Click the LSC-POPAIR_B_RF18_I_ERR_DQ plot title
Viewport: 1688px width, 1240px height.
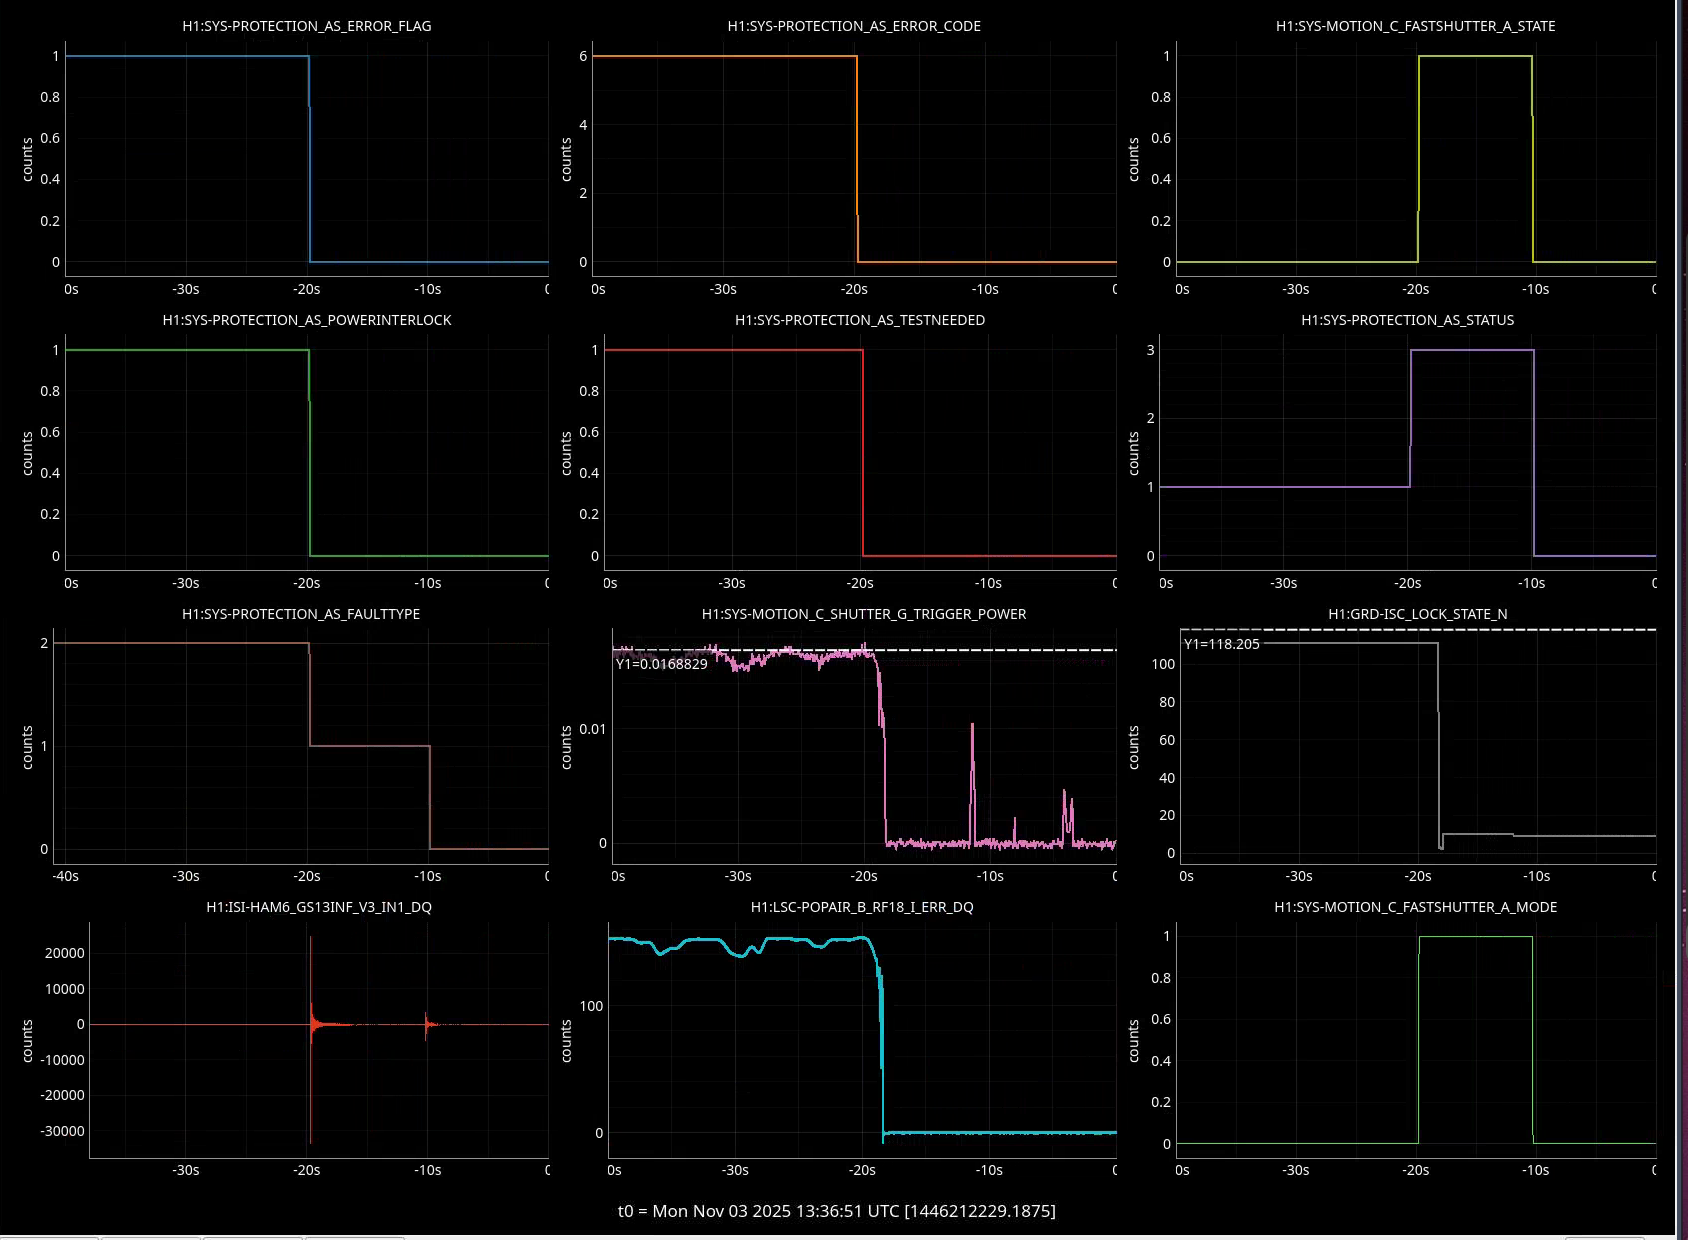point(861,907)
